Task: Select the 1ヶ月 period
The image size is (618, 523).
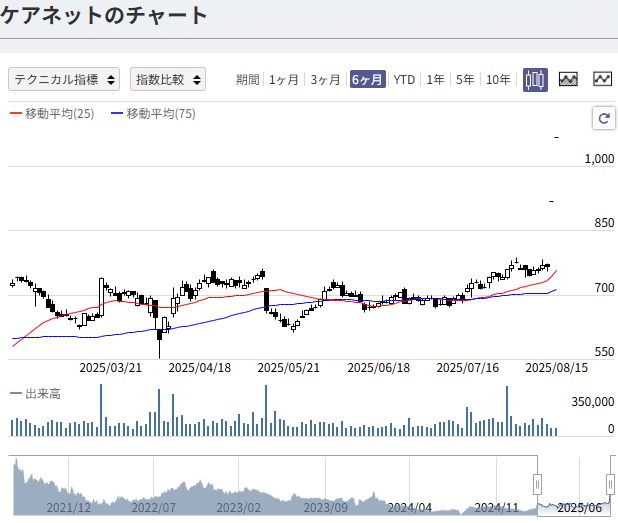Action: pyautogui.click(x=283, y=80)
